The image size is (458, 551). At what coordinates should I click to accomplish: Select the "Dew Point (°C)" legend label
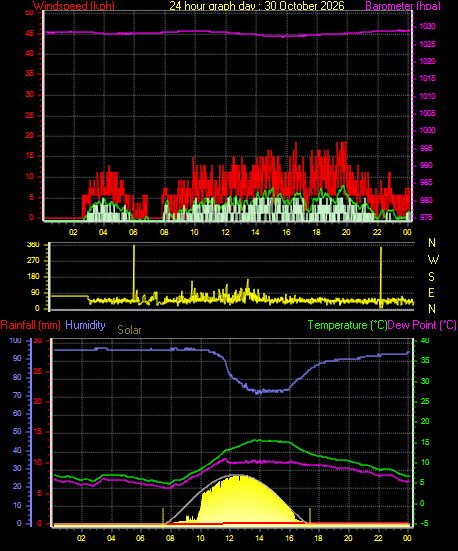tap(422, 325)
